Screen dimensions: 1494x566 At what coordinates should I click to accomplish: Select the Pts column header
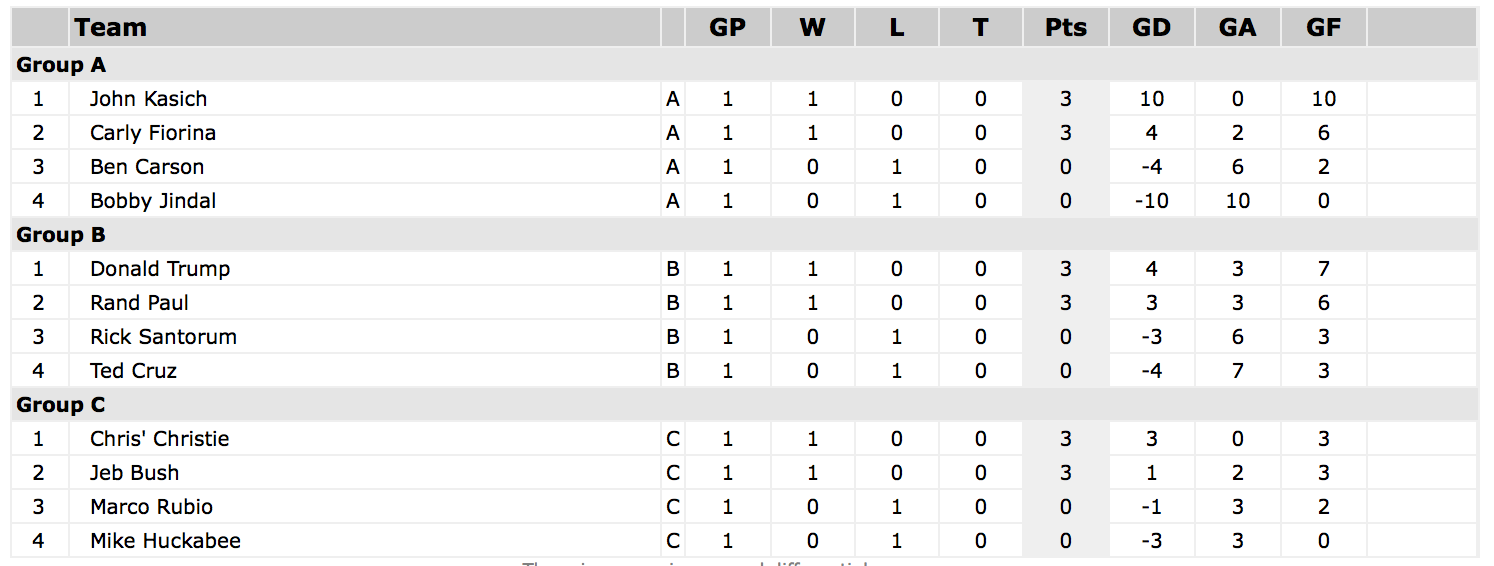coord(1065,27)
